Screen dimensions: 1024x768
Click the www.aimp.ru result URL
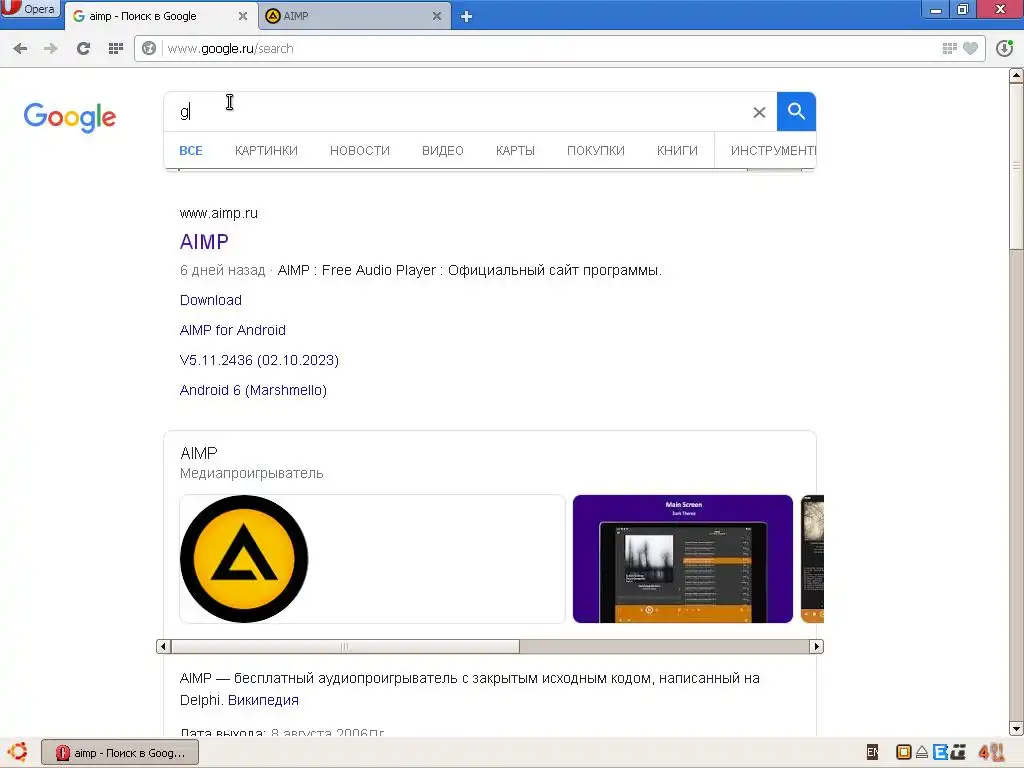tap(219, 213)
